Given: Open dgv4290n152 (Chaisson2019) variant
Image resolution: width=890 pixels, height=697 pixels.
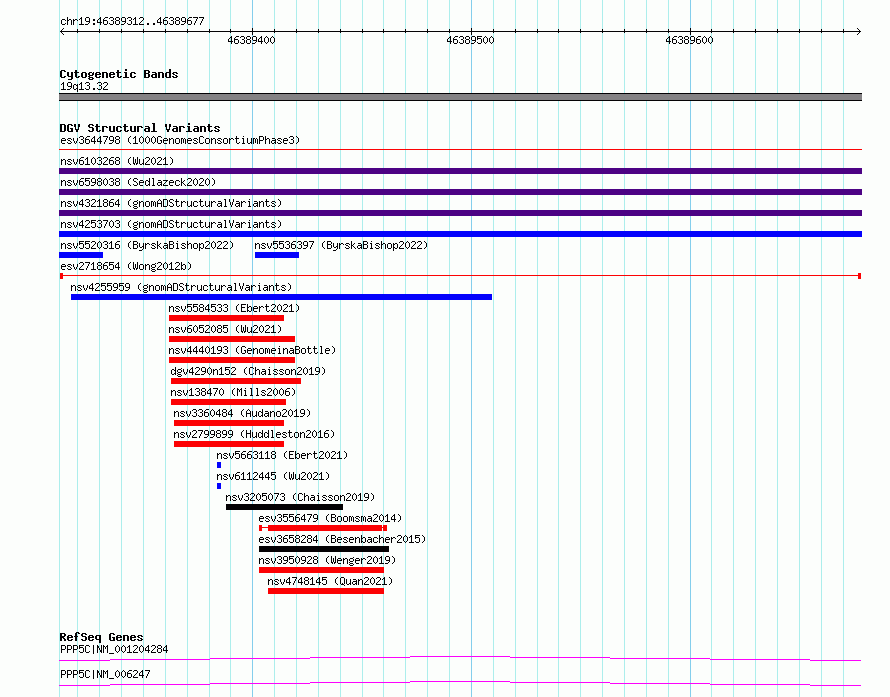Looking at the screenshot, I should (x=248, y=371).
